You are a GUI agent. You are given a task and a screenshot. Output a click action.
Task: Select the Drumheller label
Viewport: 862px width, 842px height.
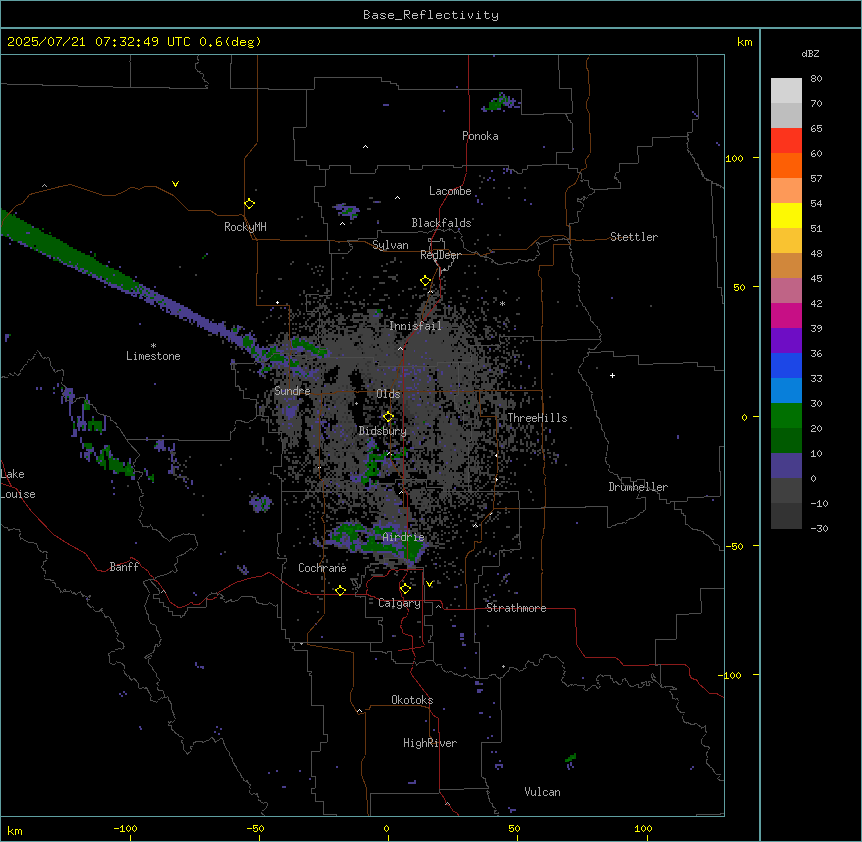(638, 487)
